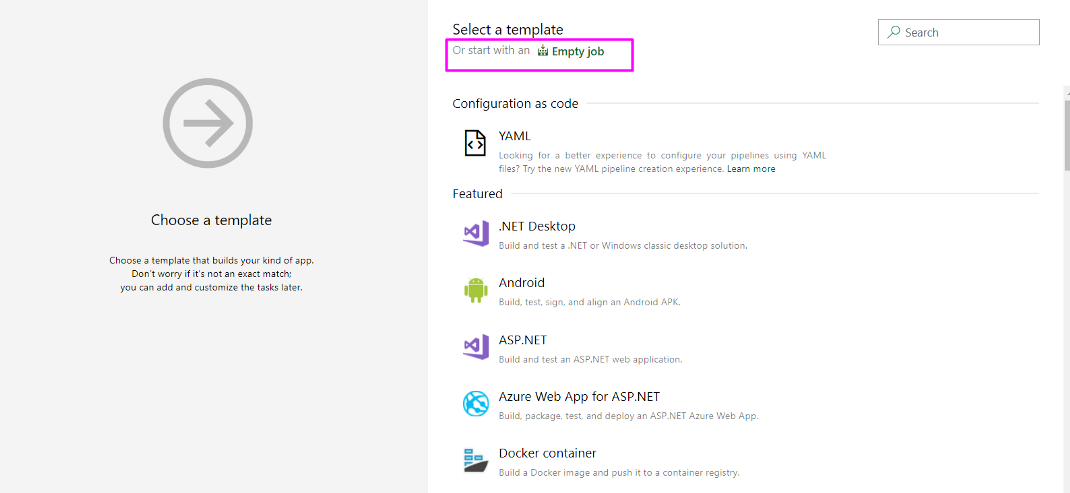
Task: Click the large circled arrow graphic
Action: [207, 123]
